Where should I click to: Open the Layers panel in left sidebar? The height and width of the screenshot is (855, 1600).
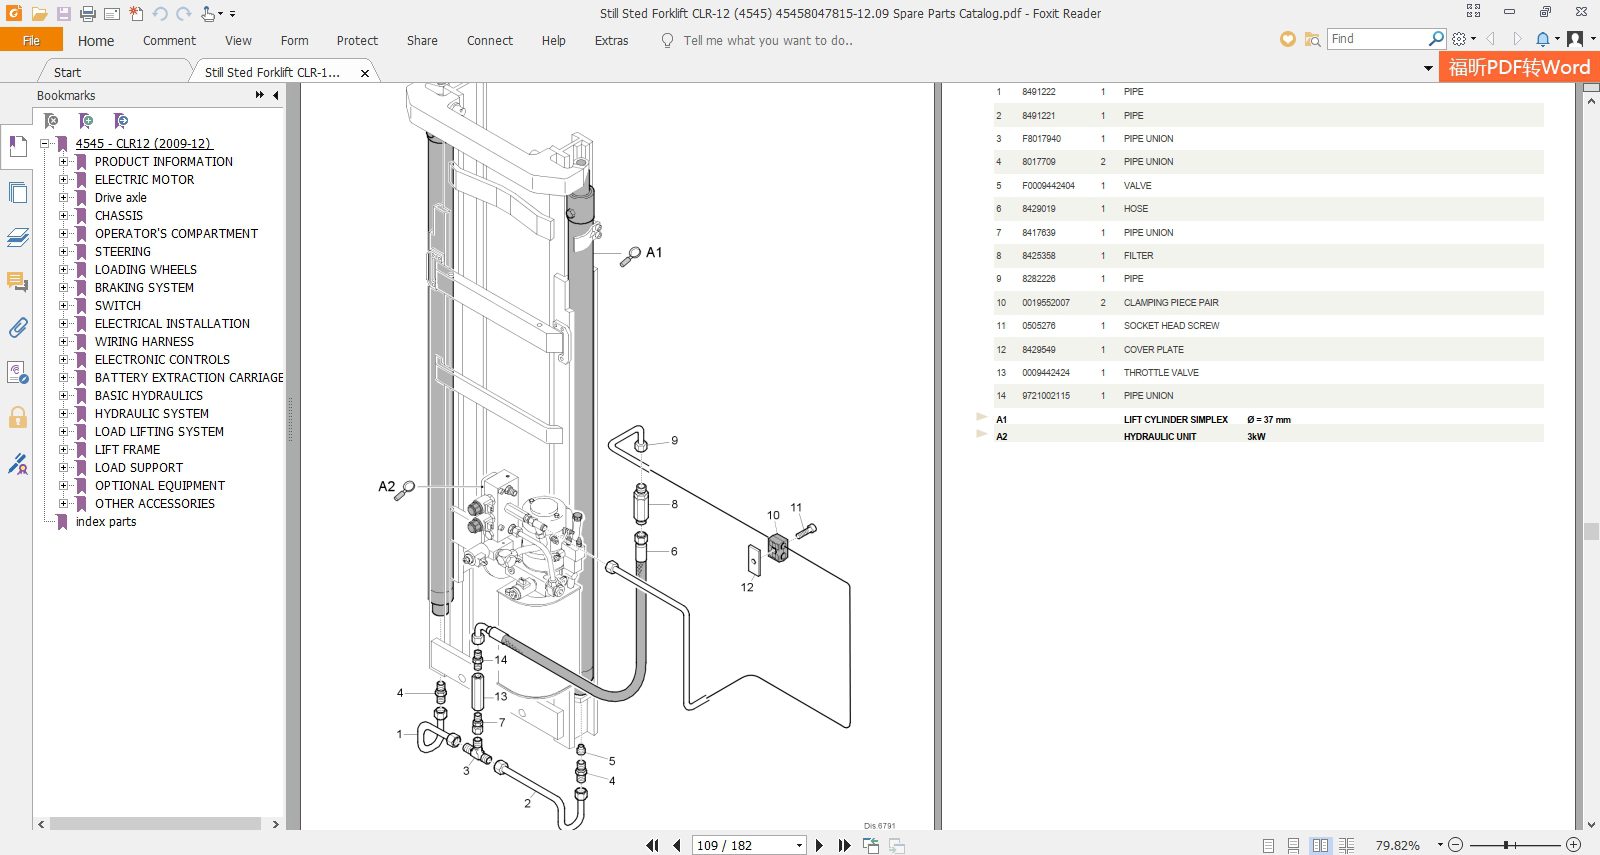(18, 238)
